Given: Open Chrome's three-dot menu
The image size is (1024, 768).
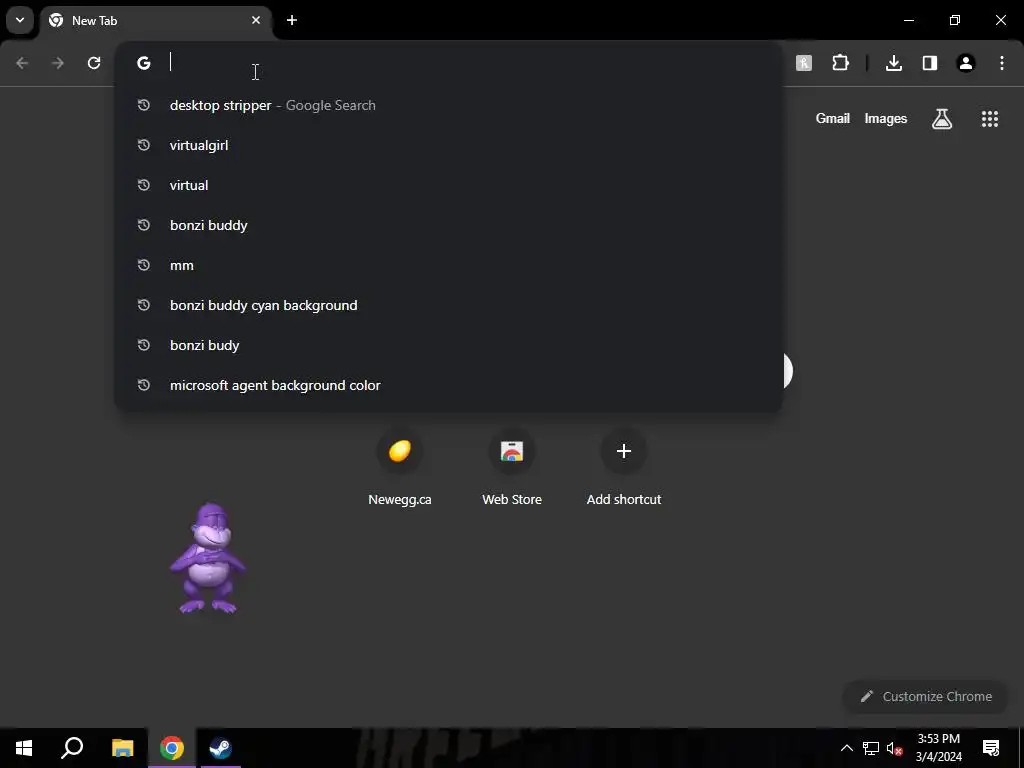Looking at the screenshot, I should coord(1002,63).
